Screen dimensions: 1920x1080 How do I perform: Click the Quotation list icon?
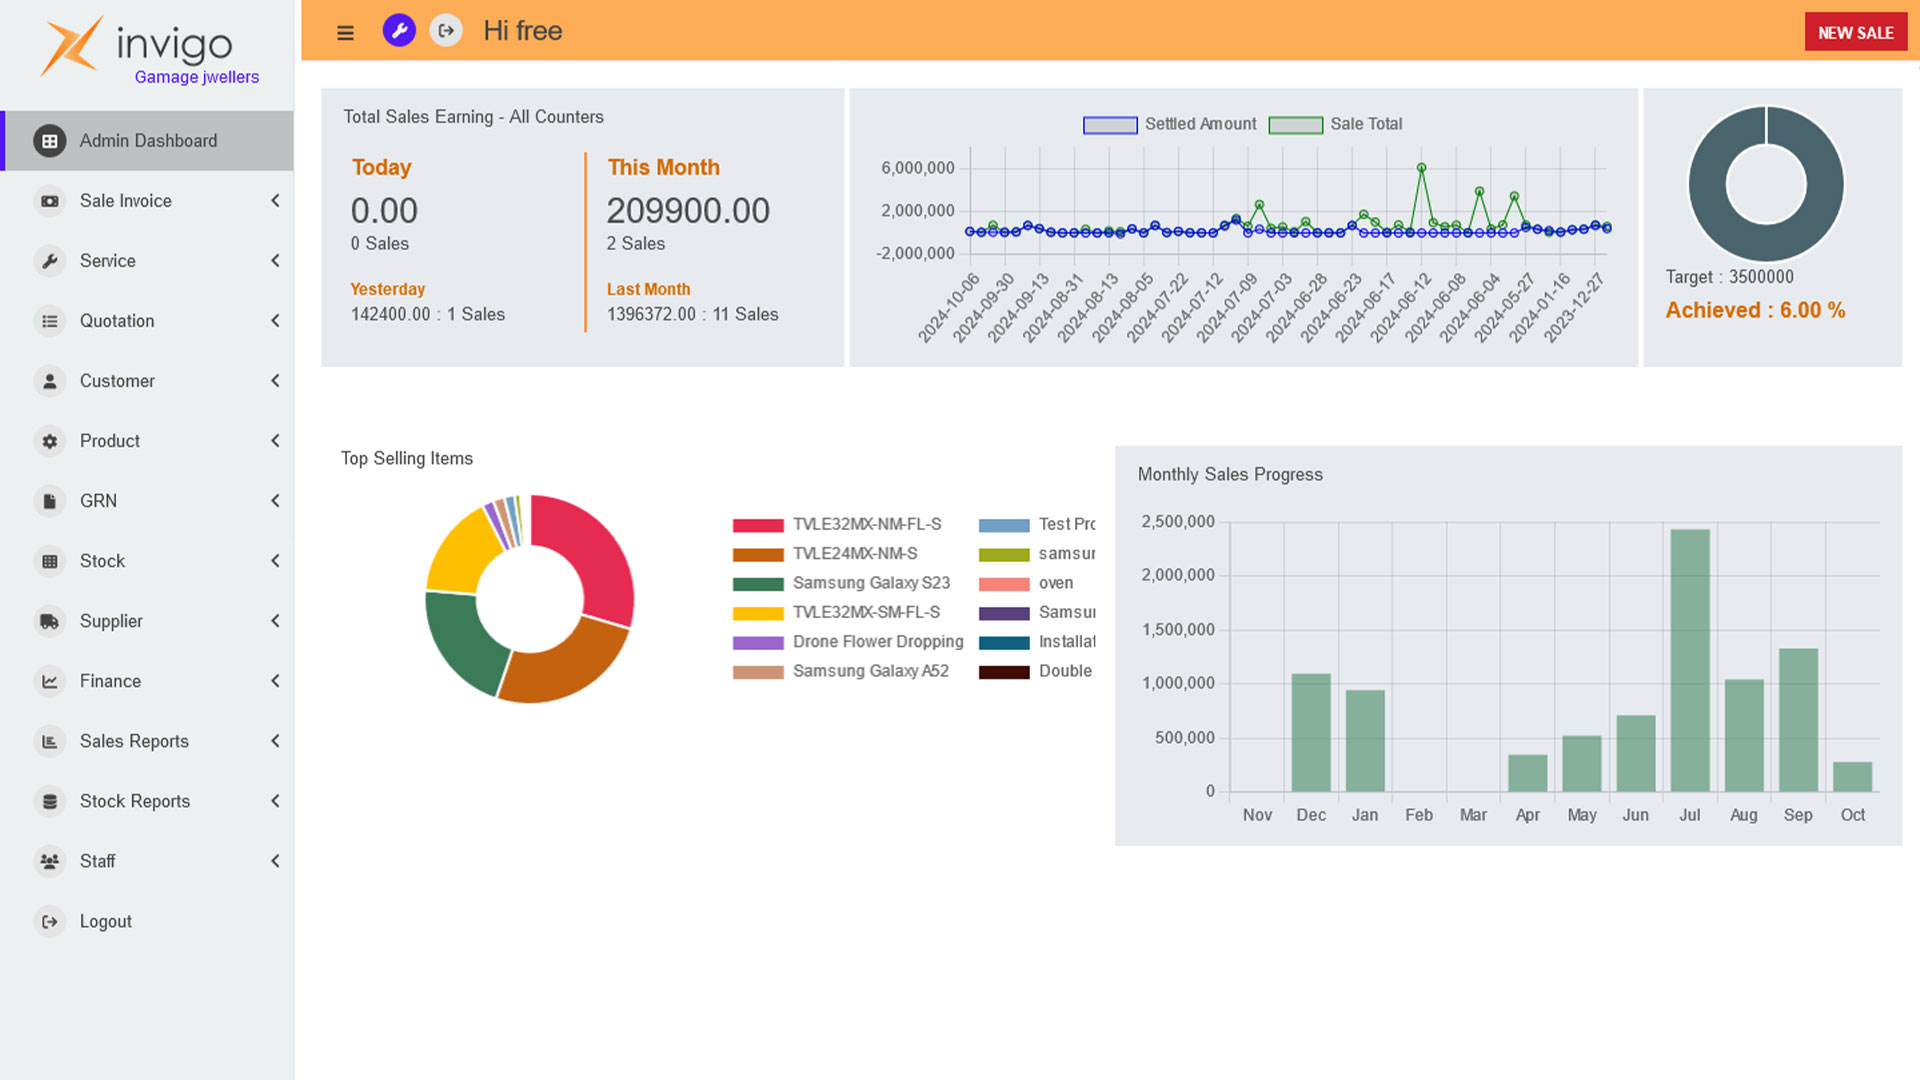50,321
